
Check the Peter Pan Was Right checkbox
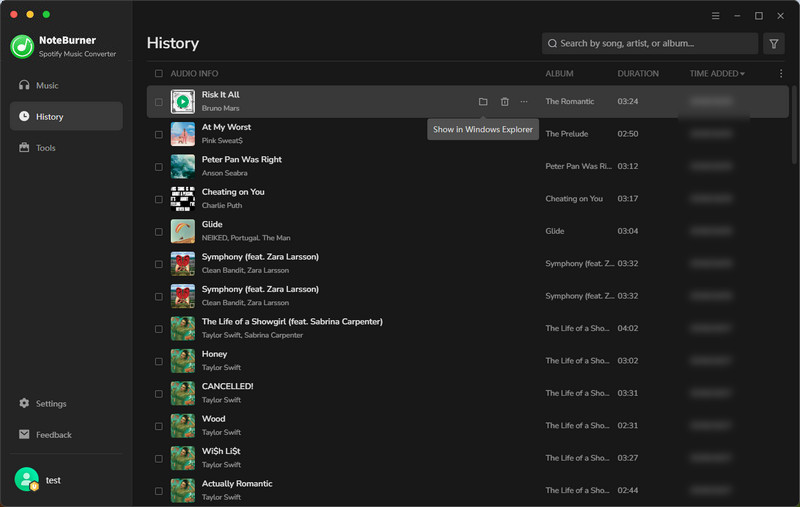pos(159,167)
